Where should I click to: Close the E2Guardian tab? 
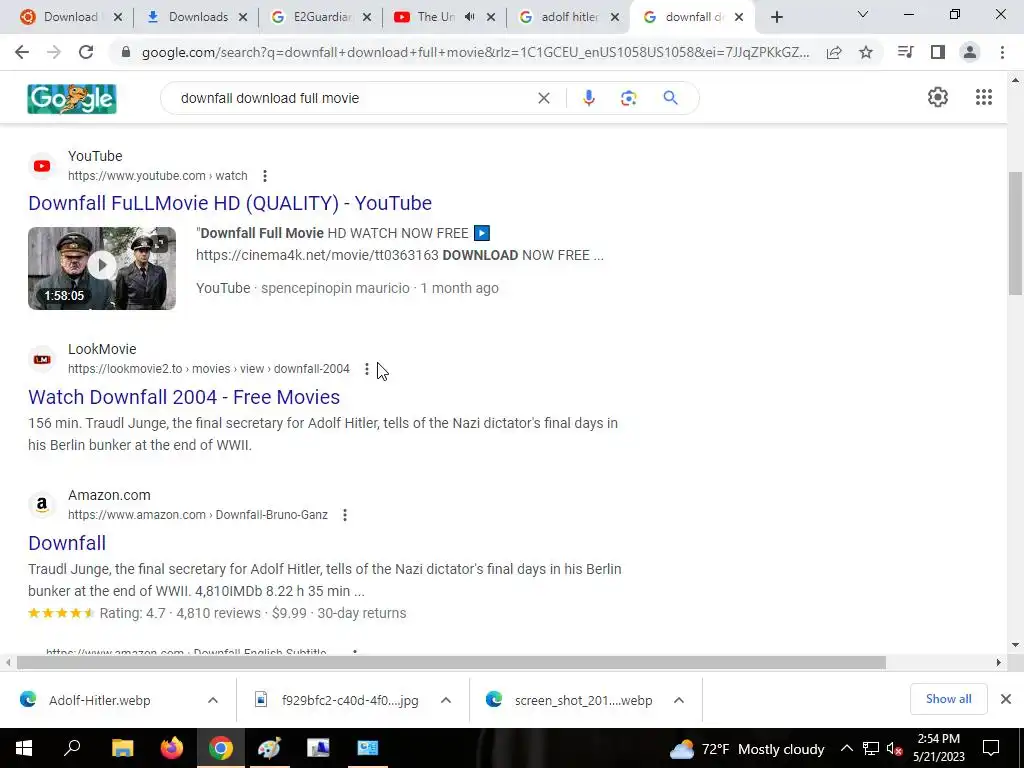(367, 18)
